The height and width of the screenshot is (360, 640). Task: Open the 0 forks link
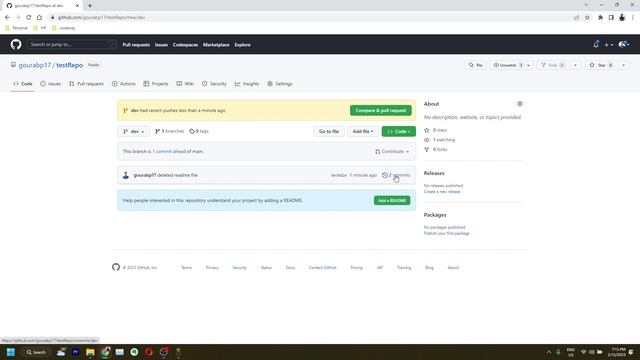pos(436,150)
